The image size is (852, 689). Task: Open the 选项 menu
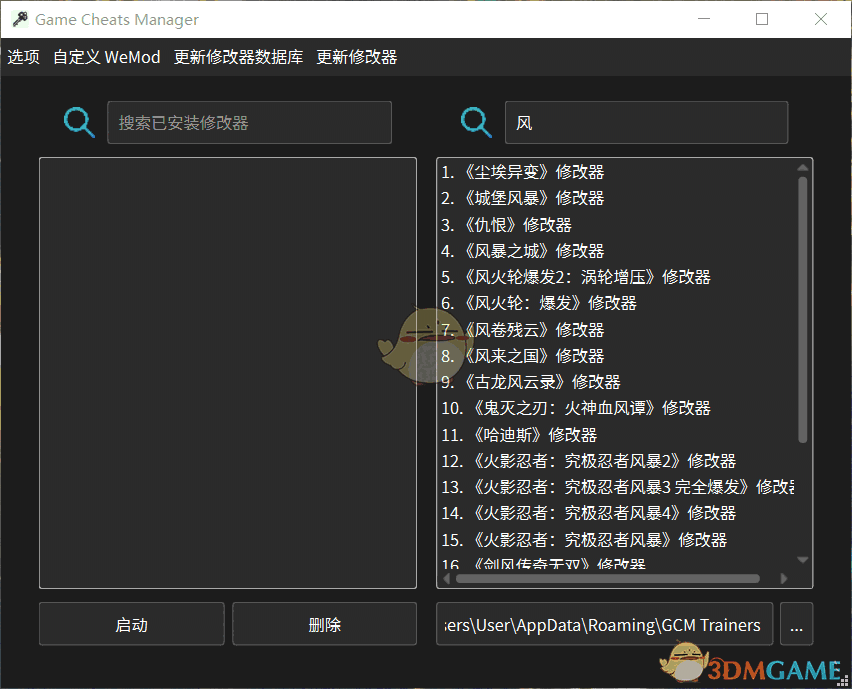click(23, 57)
